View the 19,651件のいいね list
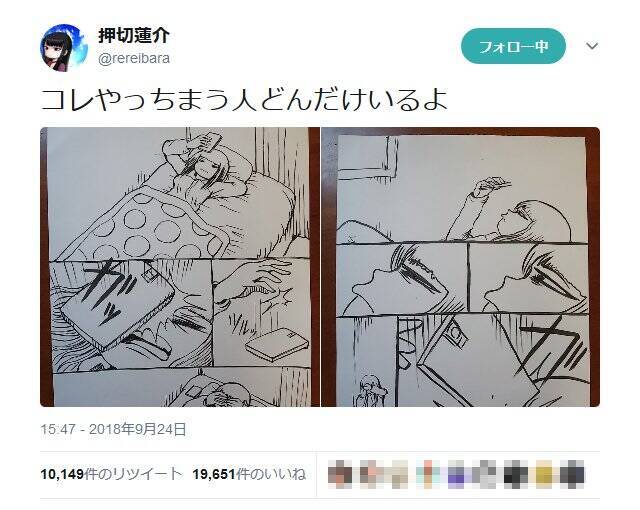 [249, 474]
